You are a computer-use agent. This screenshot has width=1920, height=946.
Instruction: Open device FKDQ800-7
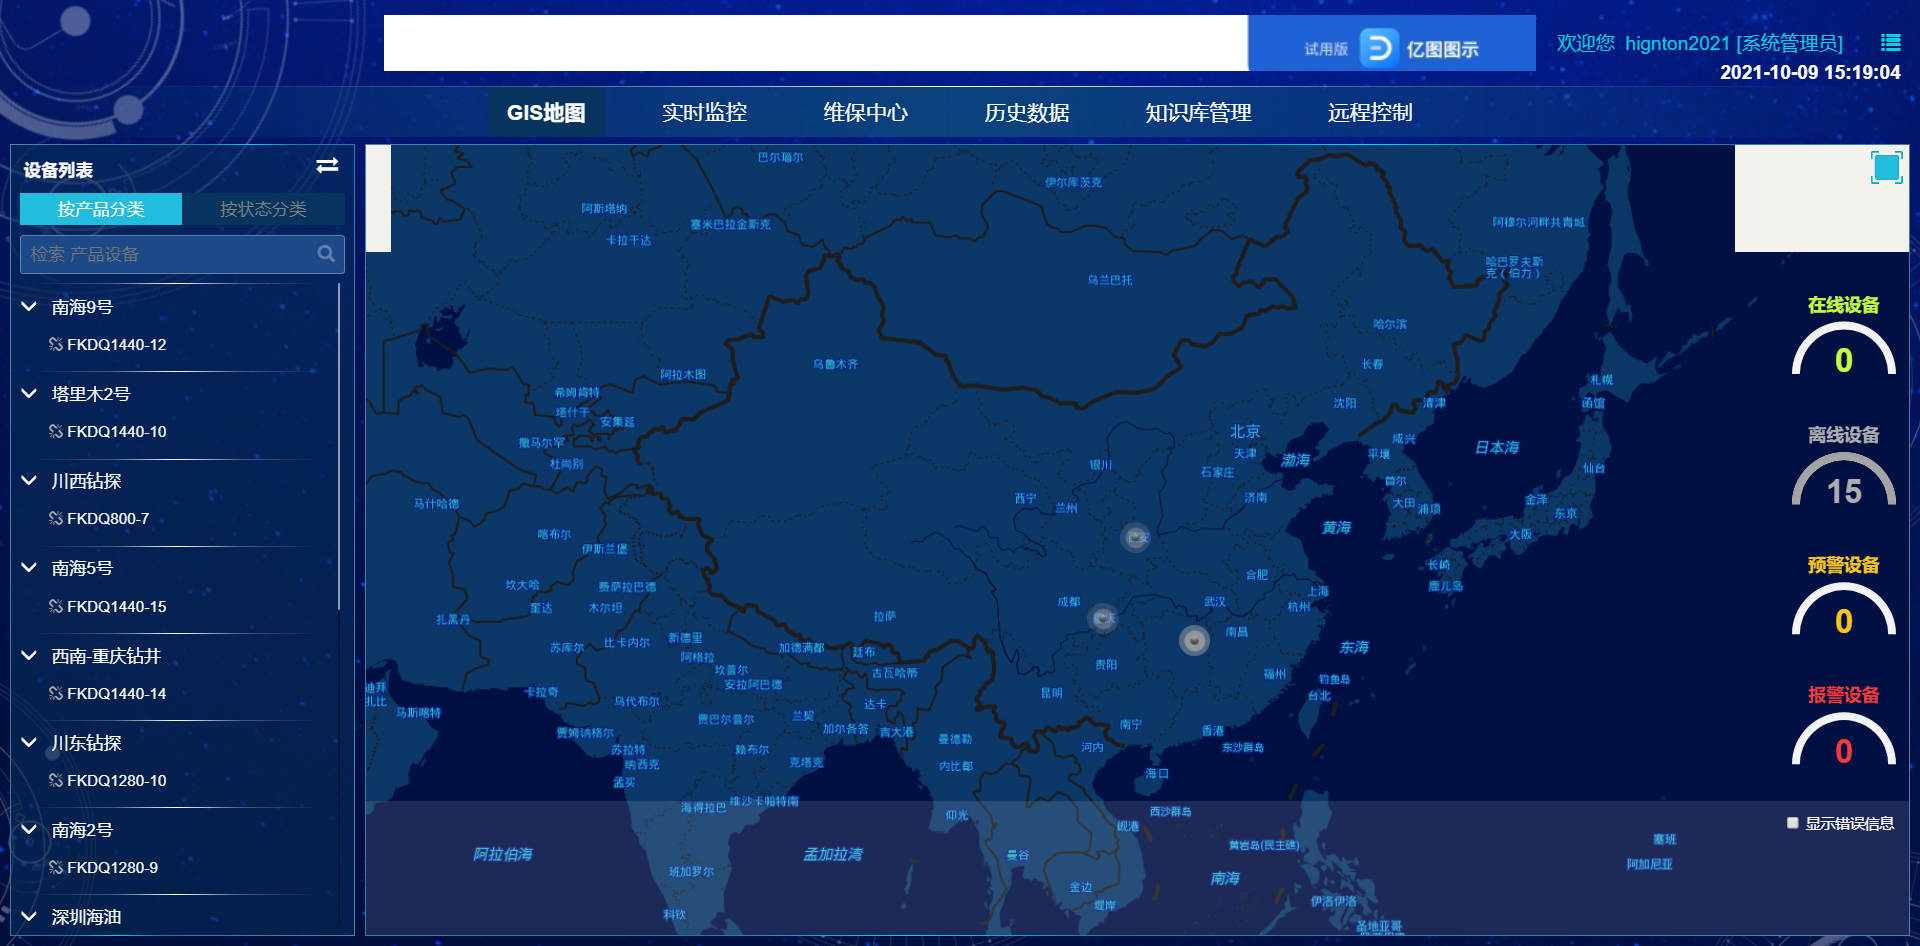(108, 519)
